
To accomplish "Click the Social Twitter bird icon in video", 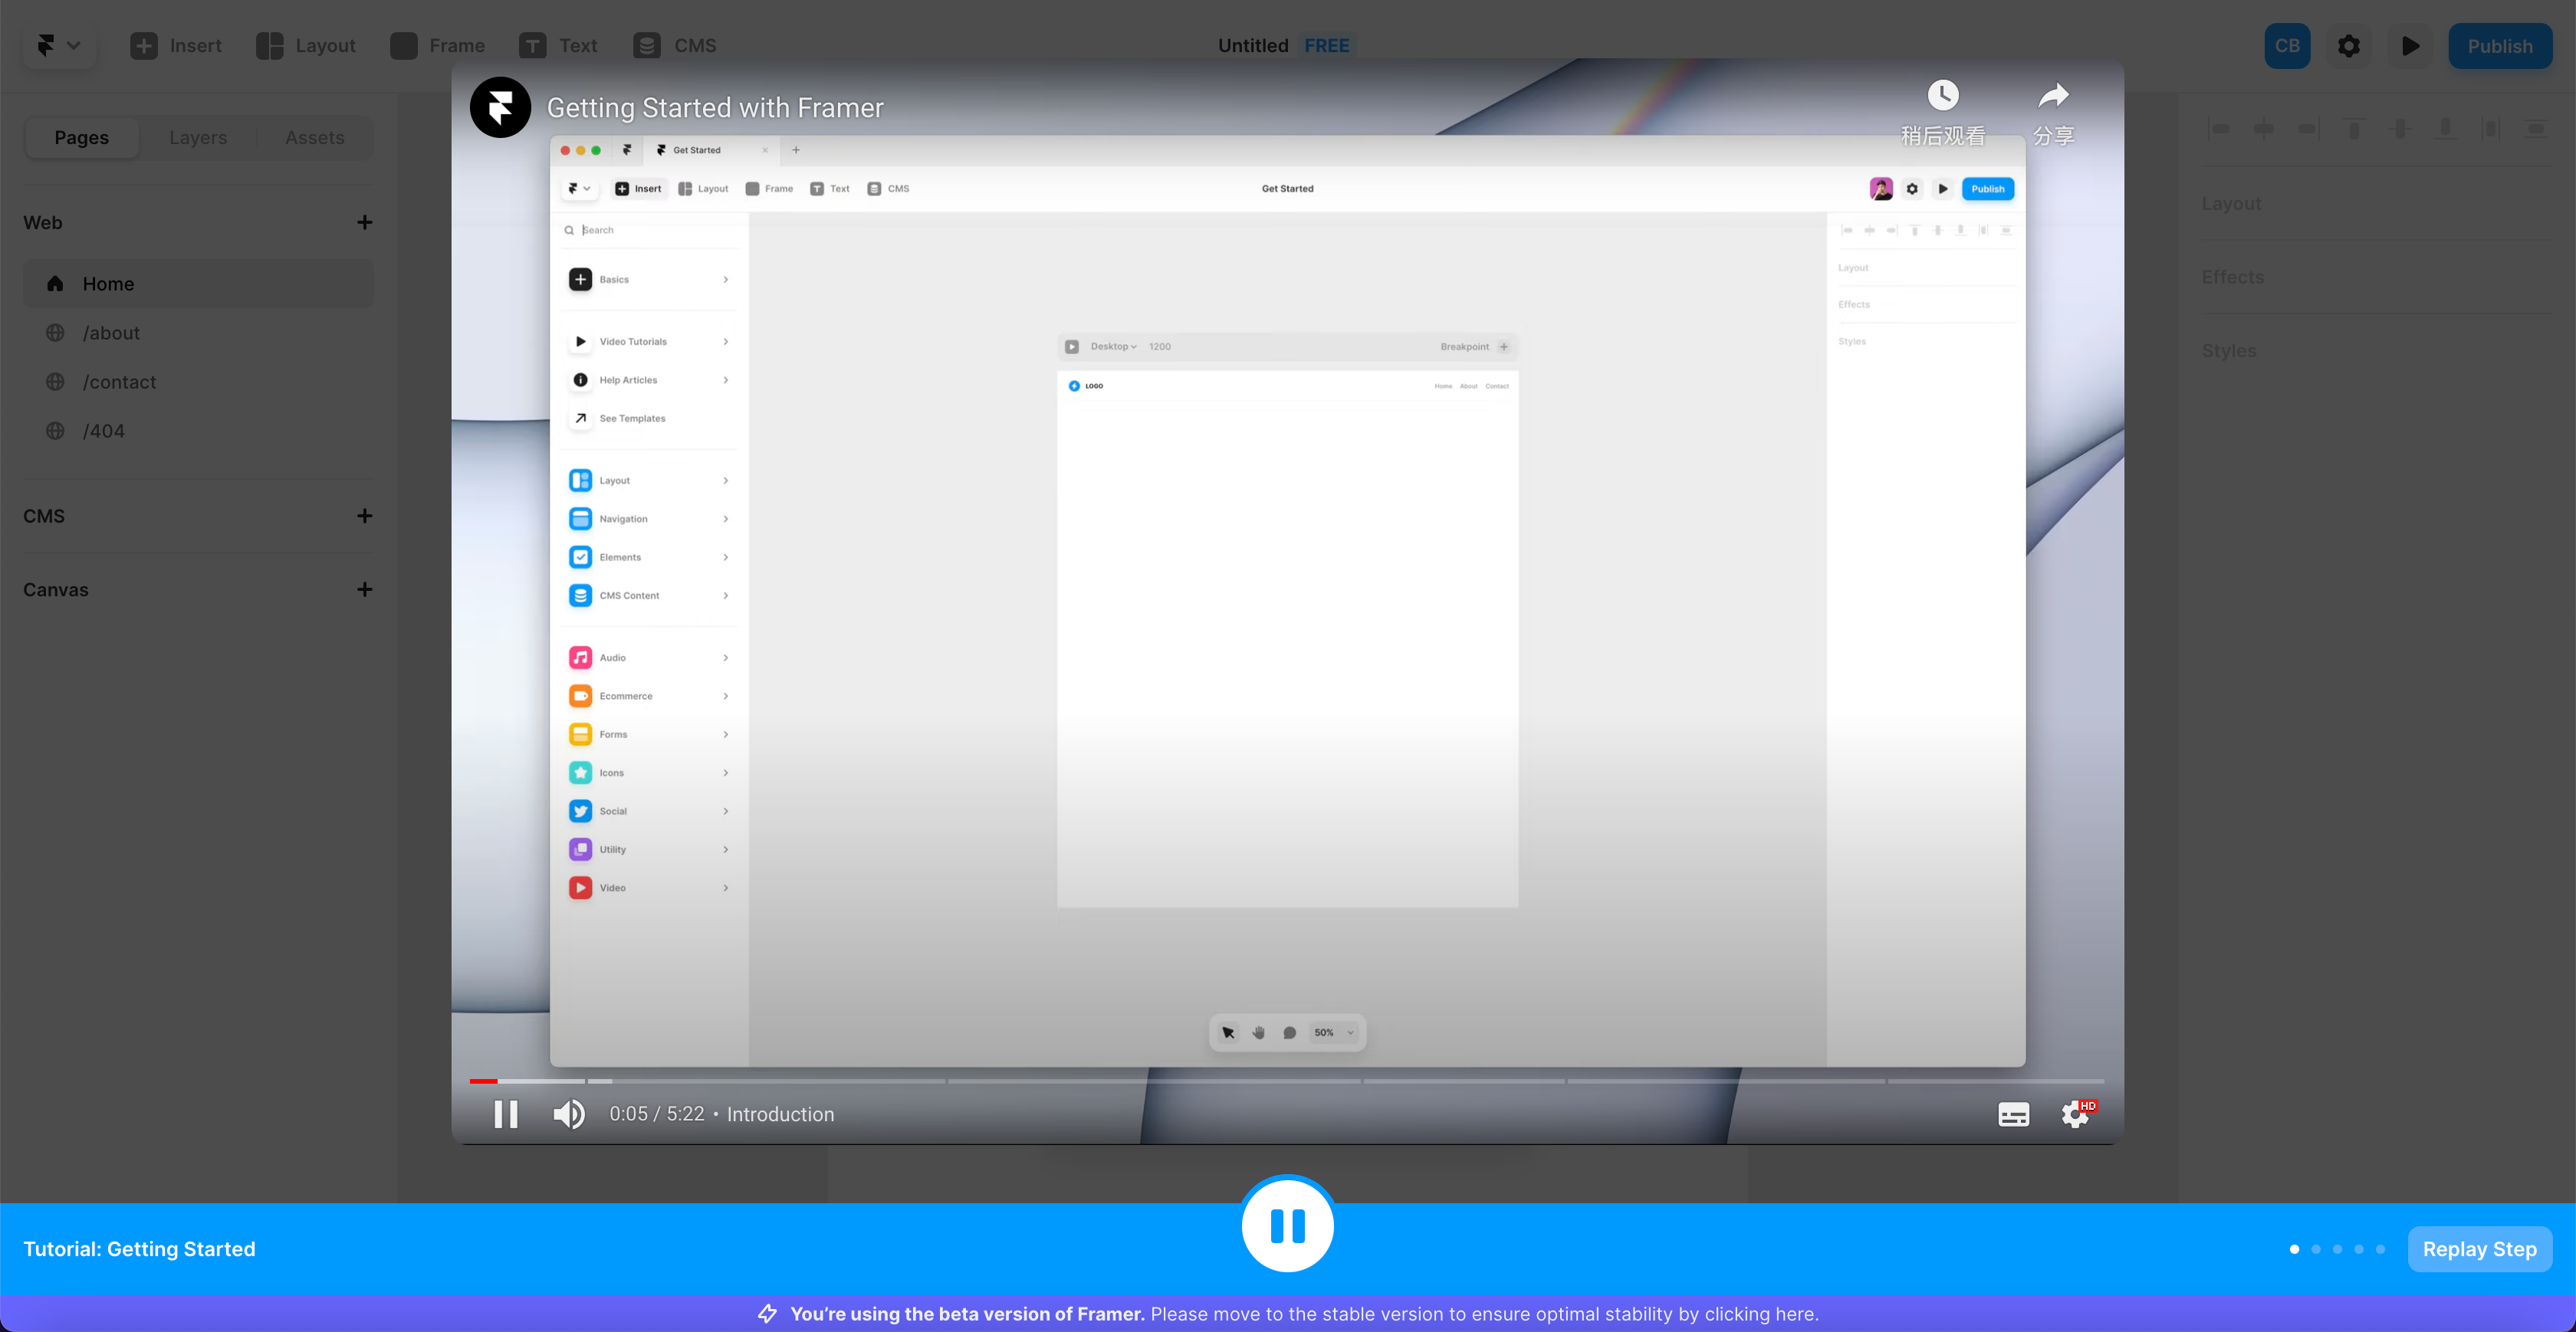I will click(580, 811).
